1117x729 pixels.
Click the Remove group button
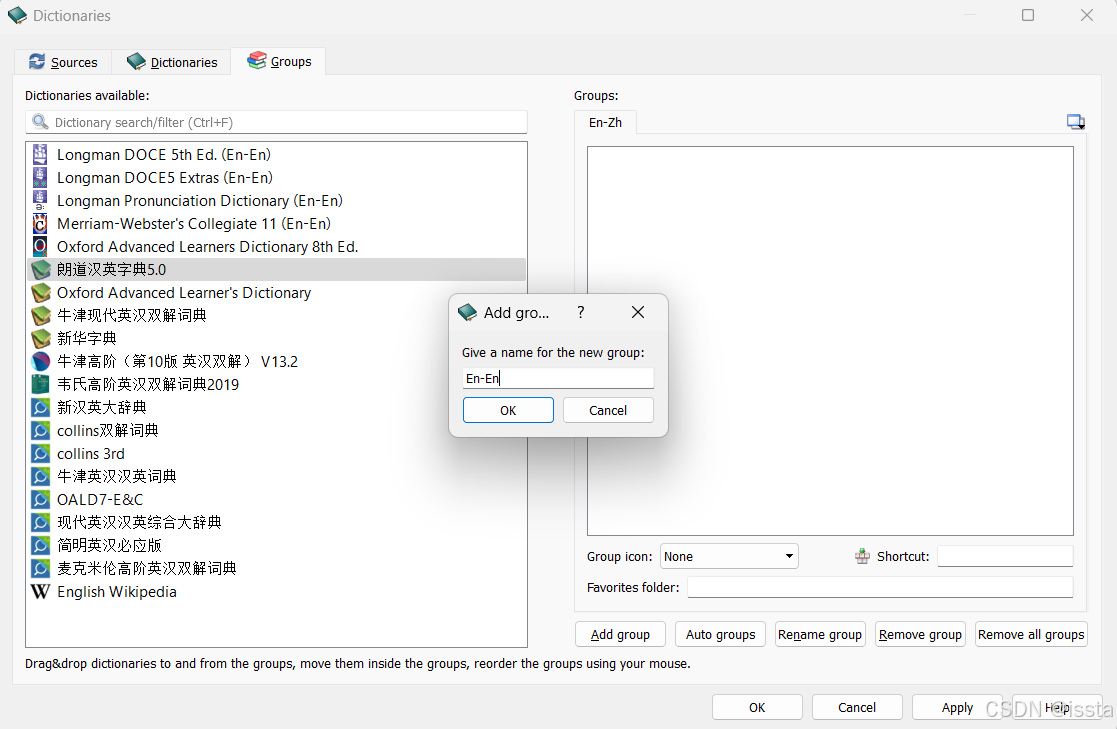920,634
